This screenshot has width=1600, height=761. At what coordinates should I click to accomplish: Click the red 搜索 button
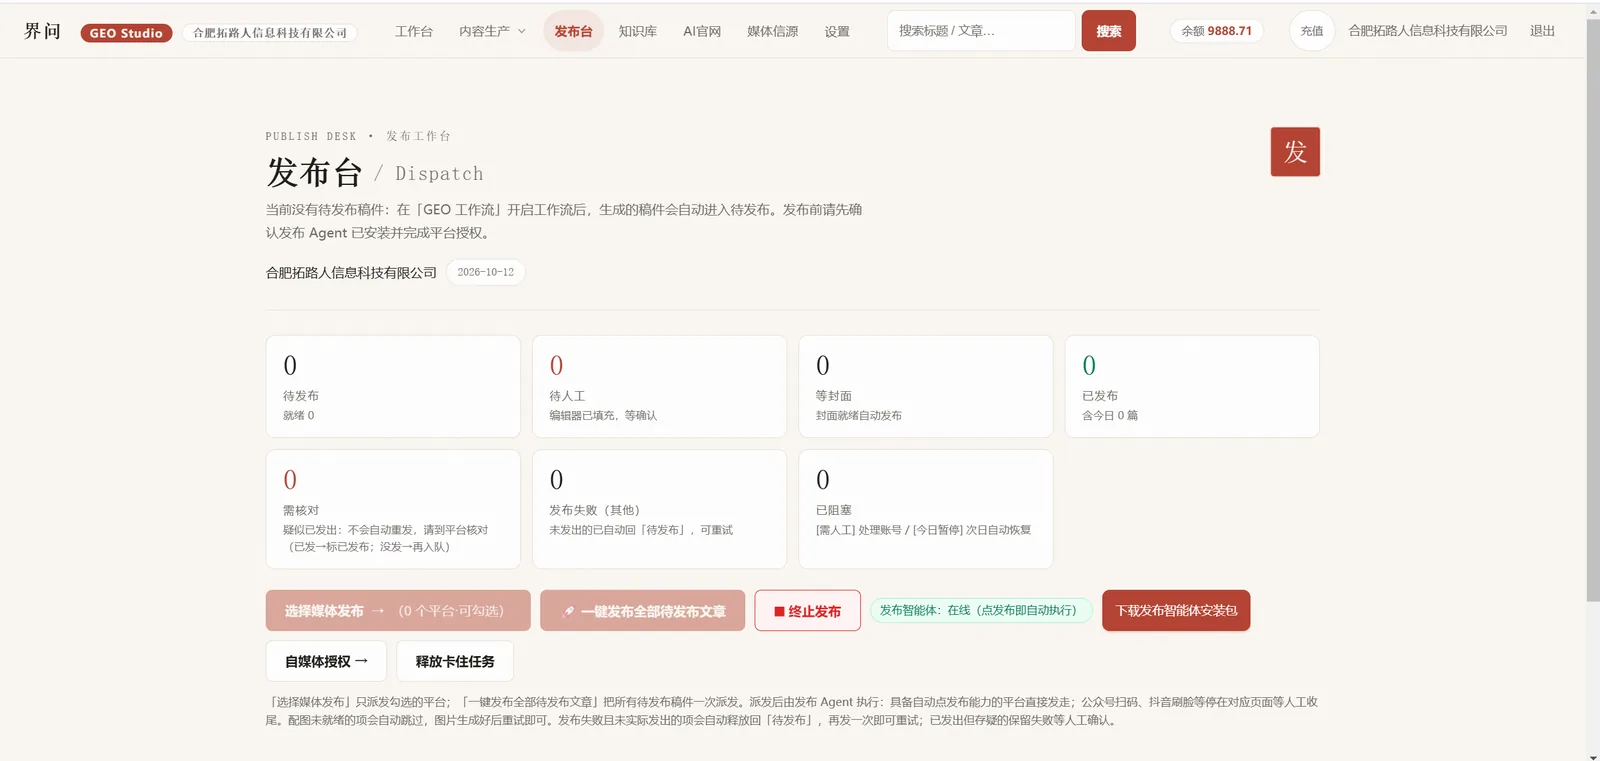[x=1108, y=31]
